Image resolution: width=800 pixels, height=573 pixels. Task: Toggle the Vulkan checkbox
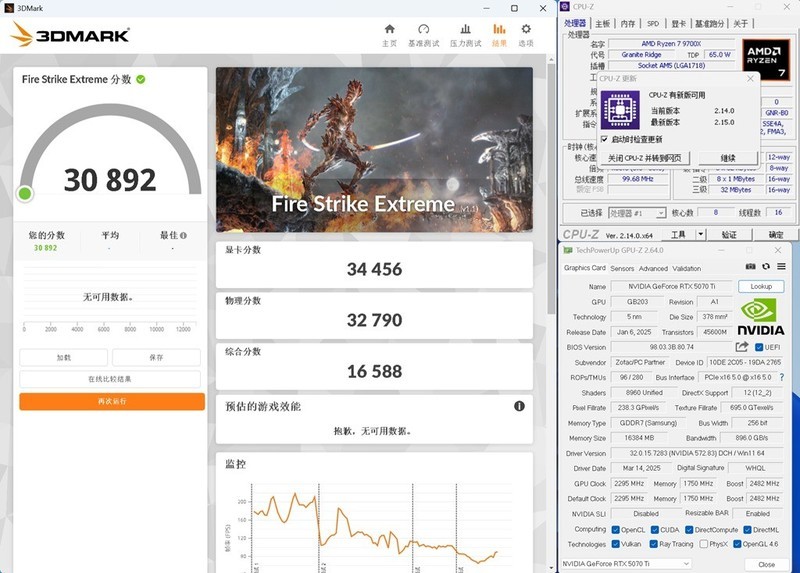[x=615, y=544]
